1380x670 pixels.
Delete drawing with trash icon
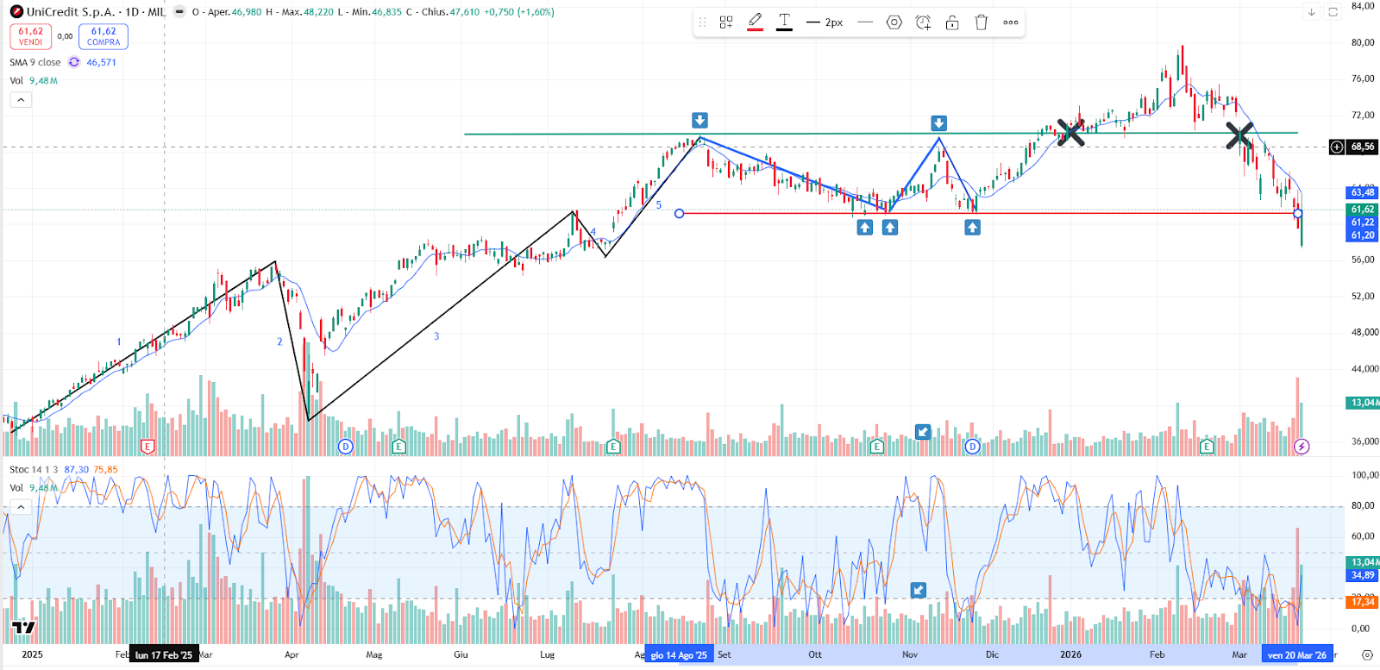pyautogui.click(x=981, y=22)
